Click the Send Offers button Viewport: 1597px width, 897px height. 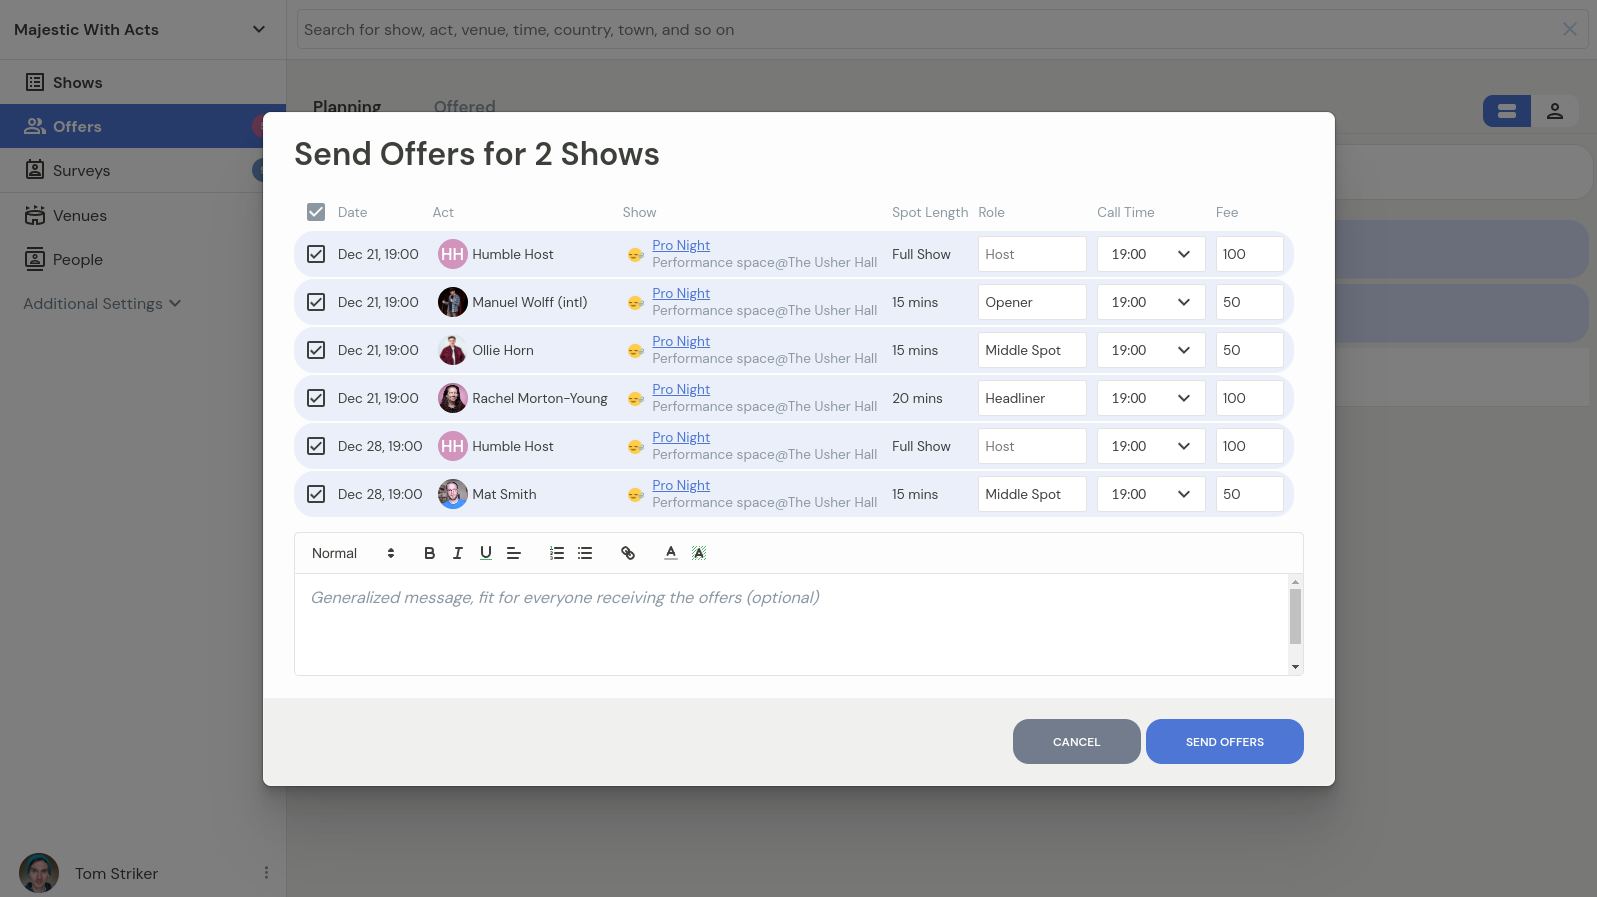tap(1224, 742)
